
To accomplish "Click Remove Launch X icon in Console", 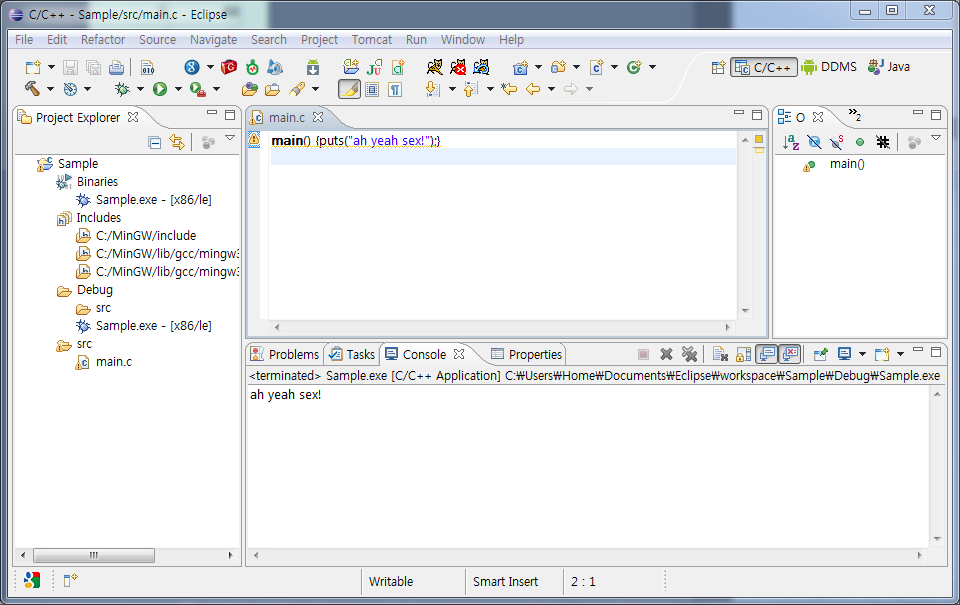I will coord(667,354).
